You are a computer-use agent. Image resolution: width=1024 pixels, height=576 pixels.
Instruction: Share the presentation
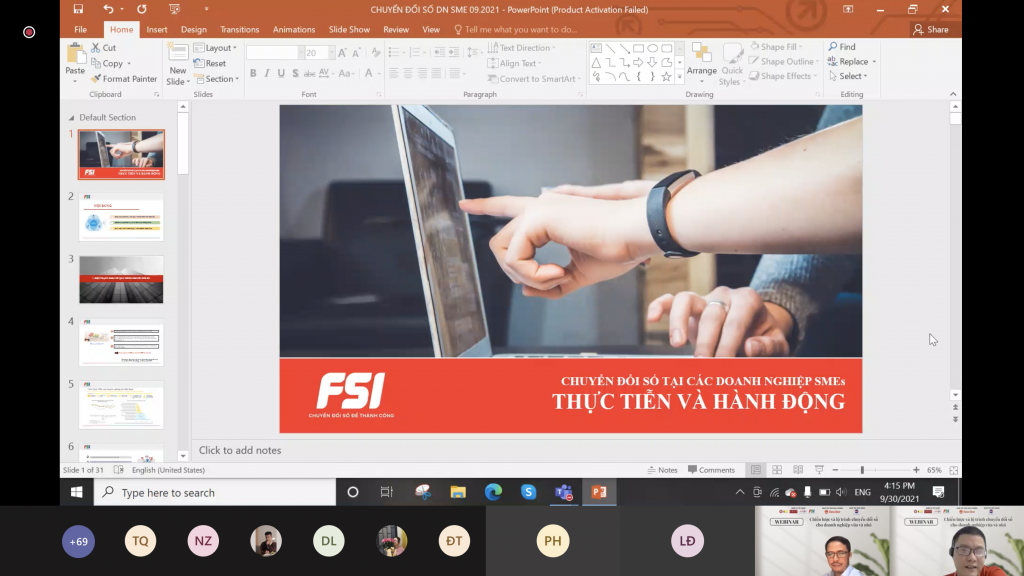tap(931, 29)
